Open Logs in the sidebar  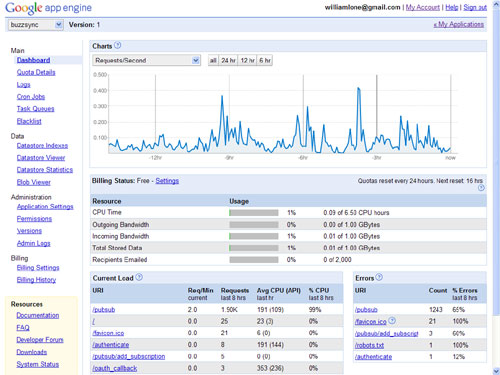23,85
